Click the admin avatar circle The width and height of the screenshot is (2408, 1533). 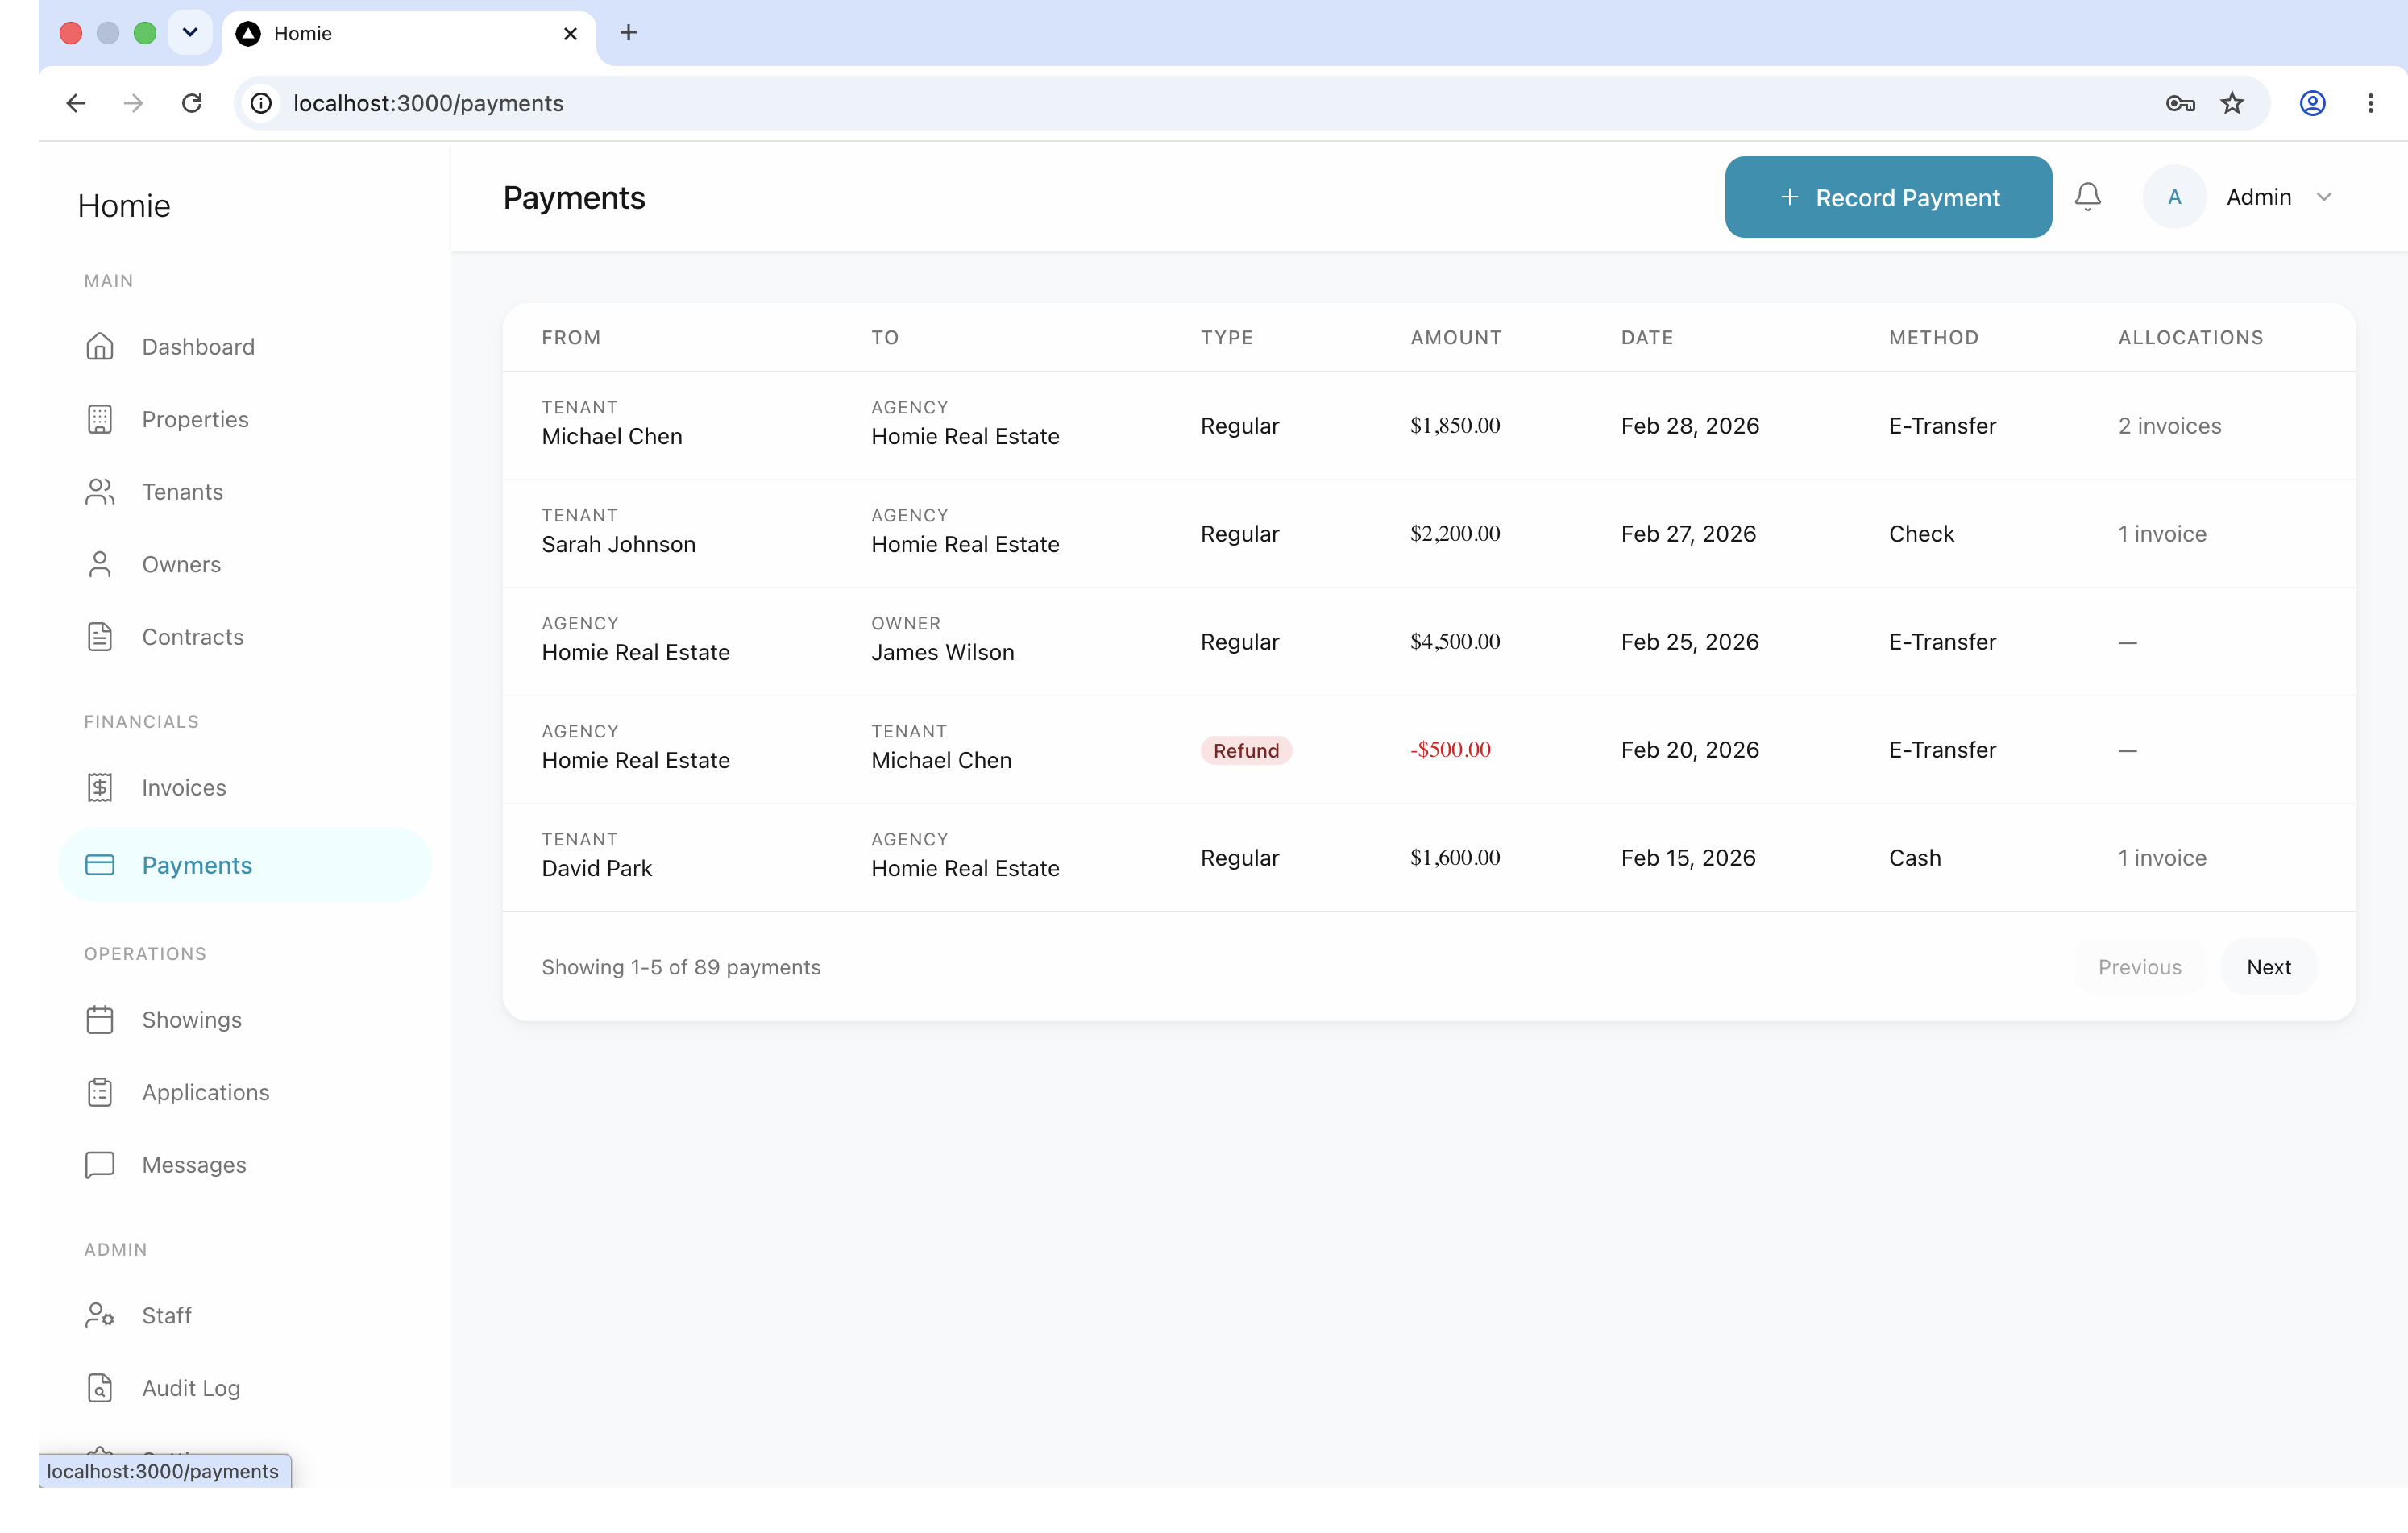pyautogui.click(x=2174, y=197)
